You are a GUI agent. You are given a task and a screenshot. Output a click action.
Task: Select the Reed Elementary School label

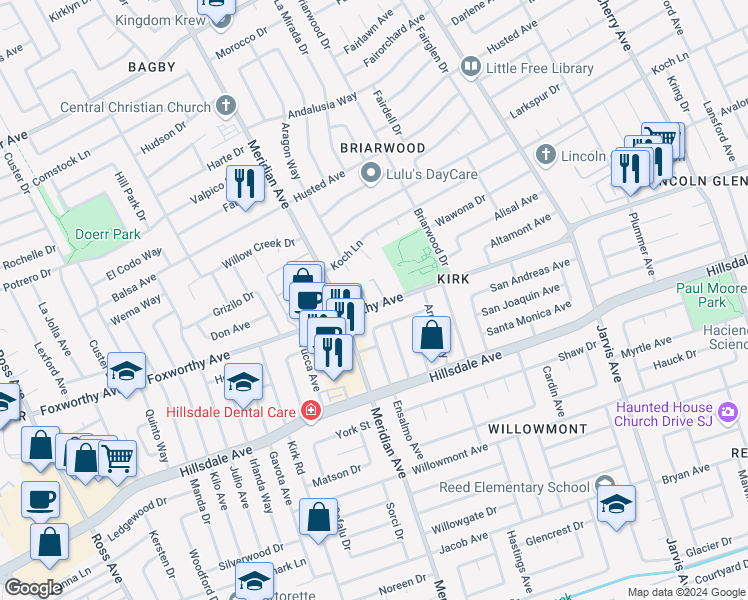514,487
